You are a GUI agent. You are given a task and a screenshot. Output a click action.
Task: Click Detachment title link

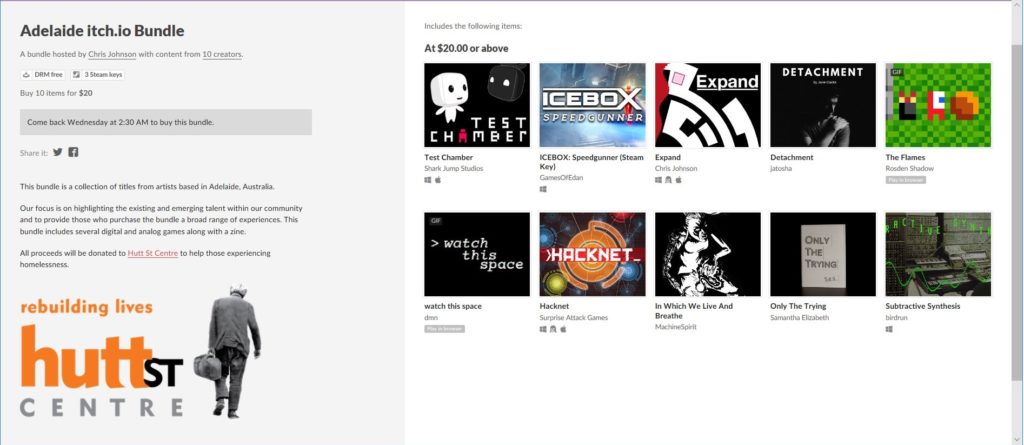792,157
